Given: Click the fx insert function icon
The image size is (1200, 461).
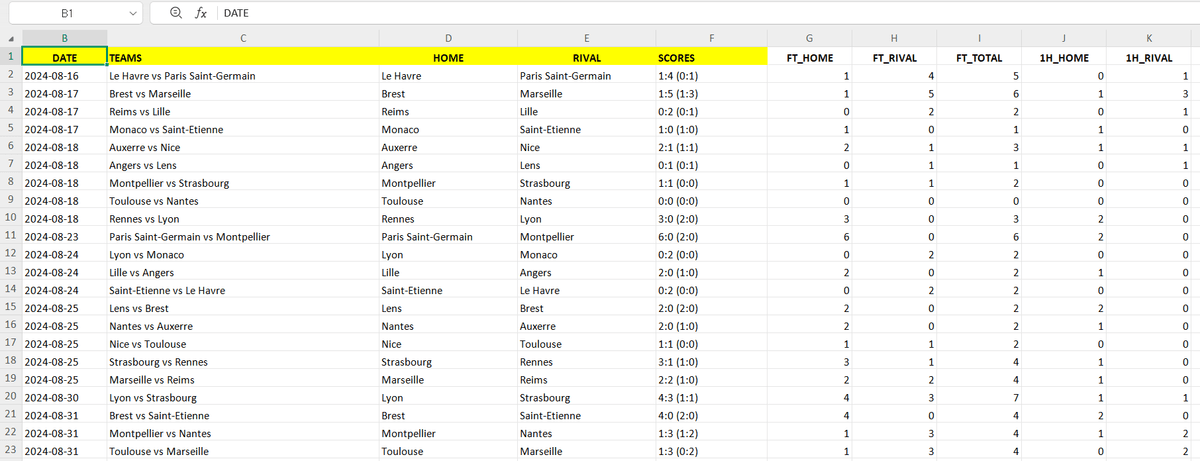Looking at the screenshot, I should click(202, 14).
